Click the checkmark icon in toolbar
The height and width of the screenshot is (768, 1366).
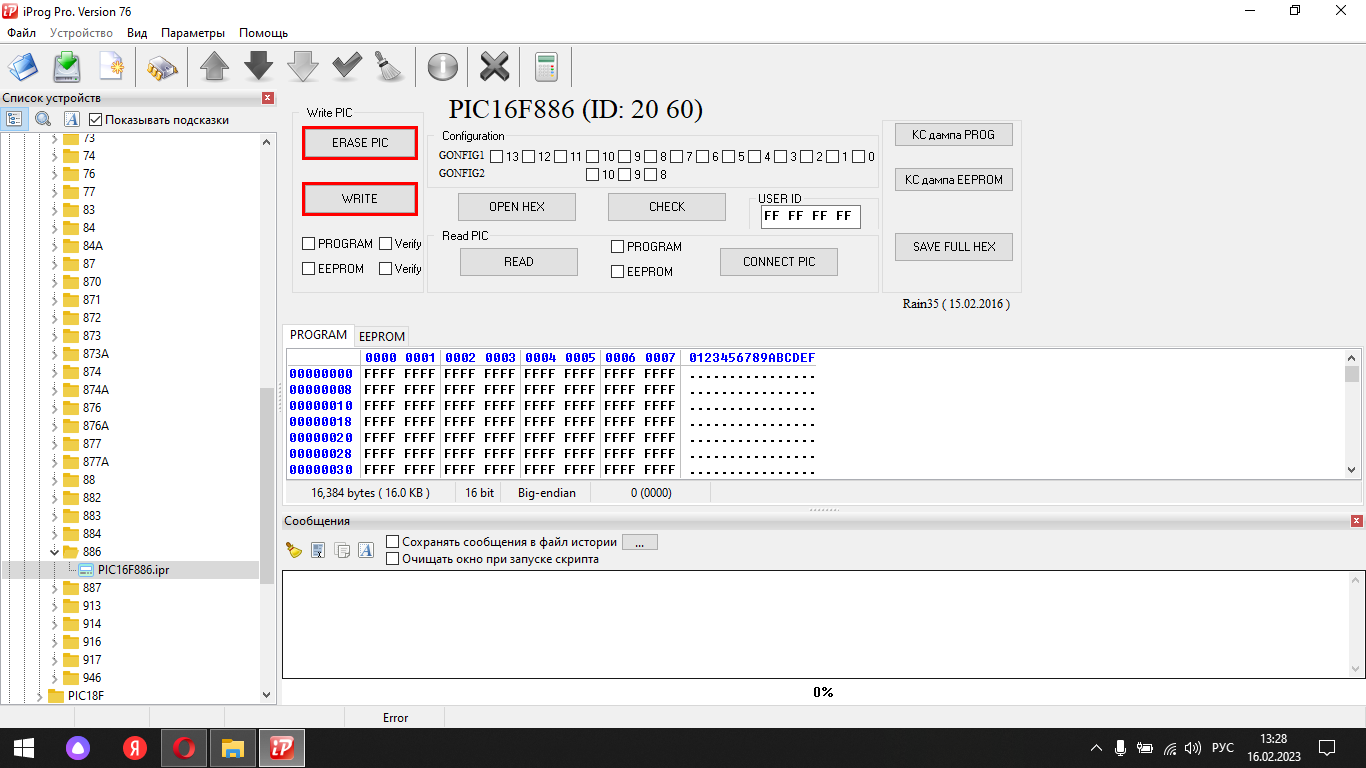[x=347, y=67]
